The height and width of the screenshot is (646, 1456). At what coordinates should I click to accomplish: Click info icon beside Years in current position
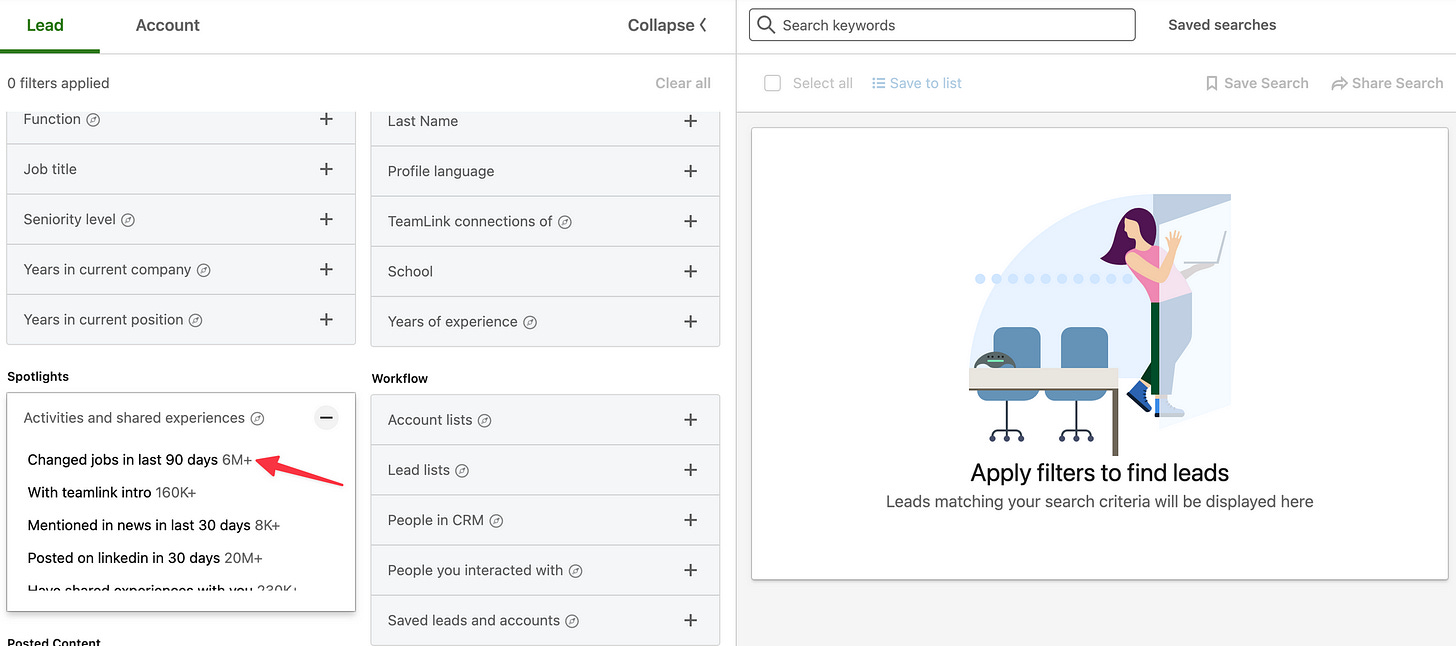pyautogui.click(x=196, y=320)
